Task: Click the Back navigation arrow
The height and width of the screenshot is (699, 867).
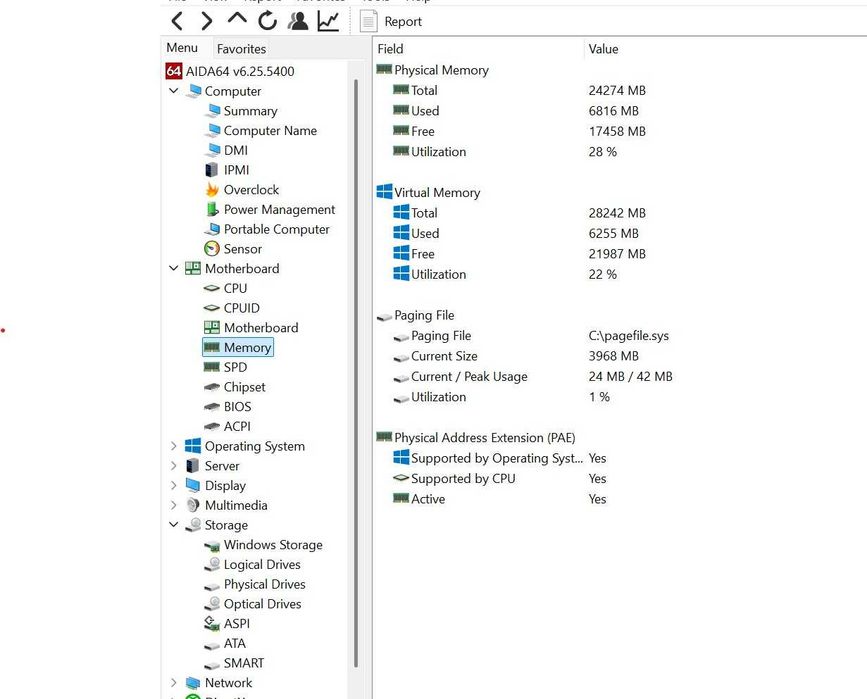Action: tap(177, 22)
